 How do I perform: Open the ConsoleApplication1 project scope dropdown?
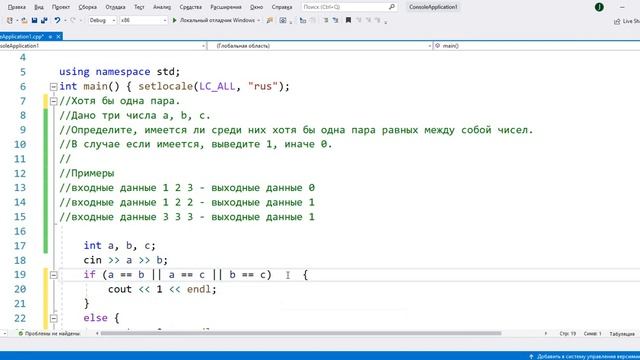(x=102, y=46)
